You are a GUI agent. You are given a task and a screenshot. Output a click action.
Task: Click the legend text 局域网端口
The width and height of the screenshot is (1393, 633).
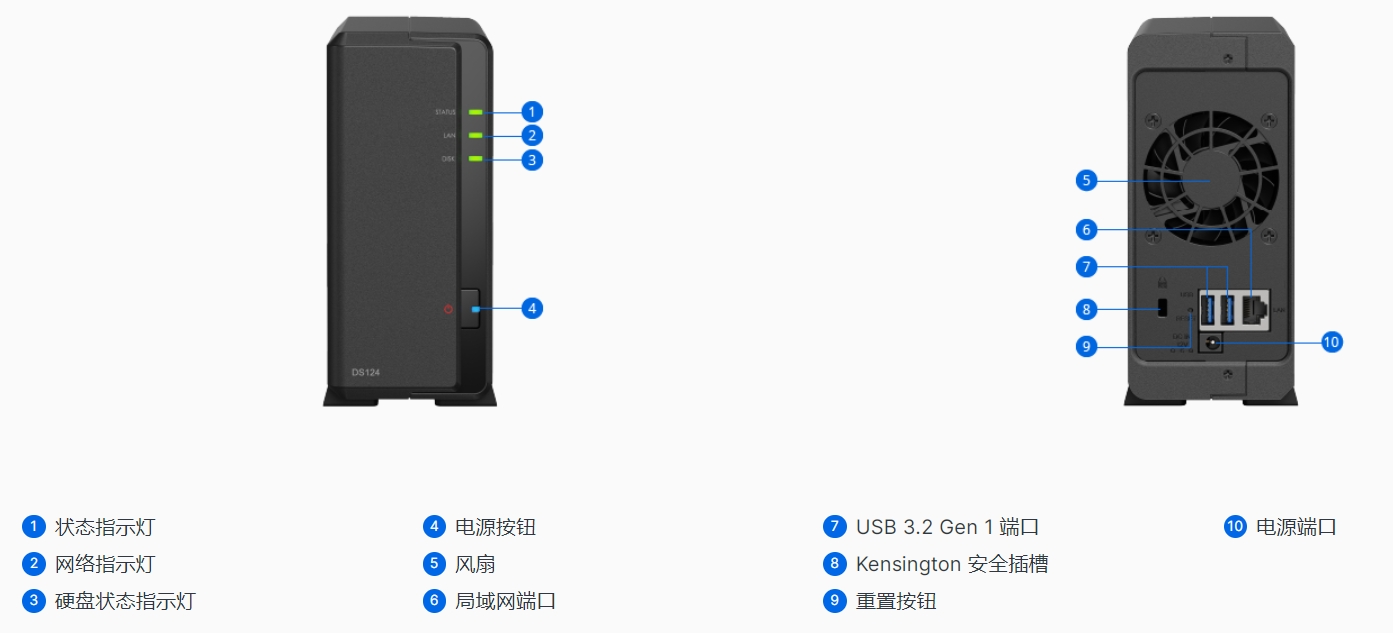[x=506, y=601]
